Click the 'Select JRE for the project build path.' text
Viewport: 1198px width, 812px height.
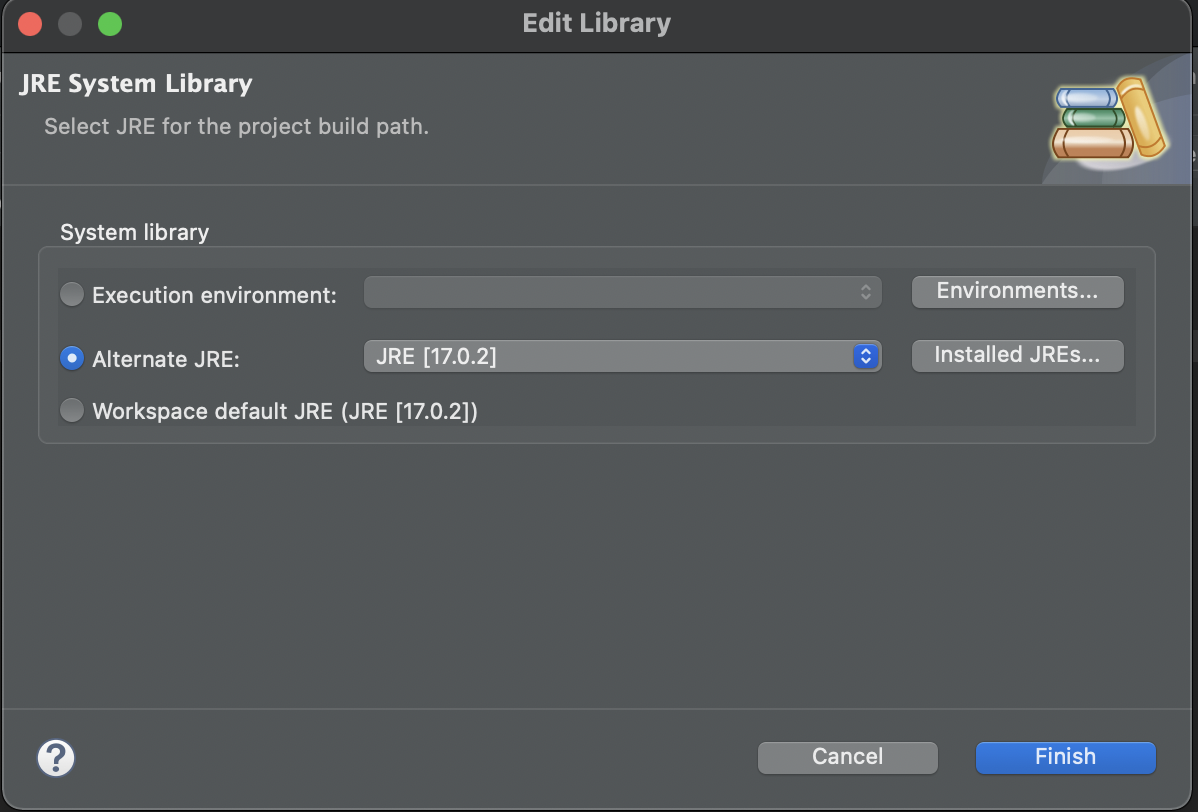[236, 126]
